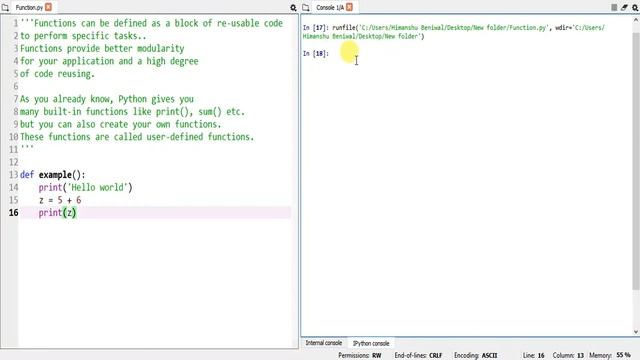Click the Column: 13 status entry
The height and width of the screenshot is (360, 640).
point(568,356)
